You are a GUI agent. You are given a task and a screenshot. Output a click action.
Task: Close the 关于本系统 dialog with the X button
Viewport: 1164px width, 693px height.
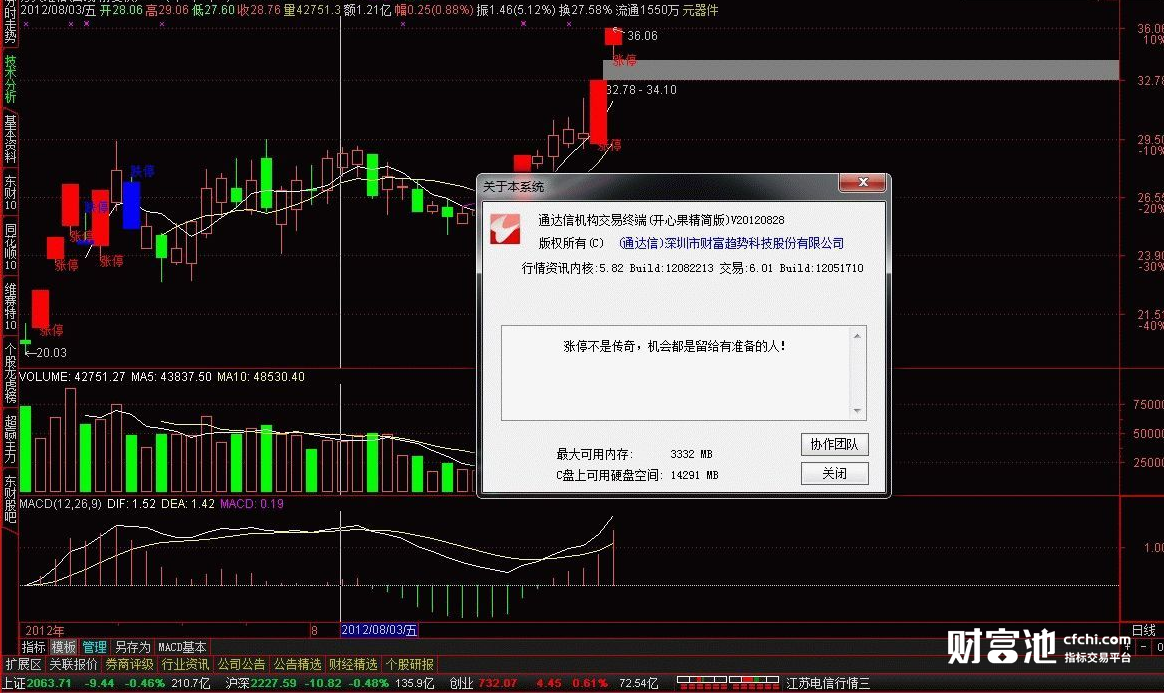[x=862, y=183]
